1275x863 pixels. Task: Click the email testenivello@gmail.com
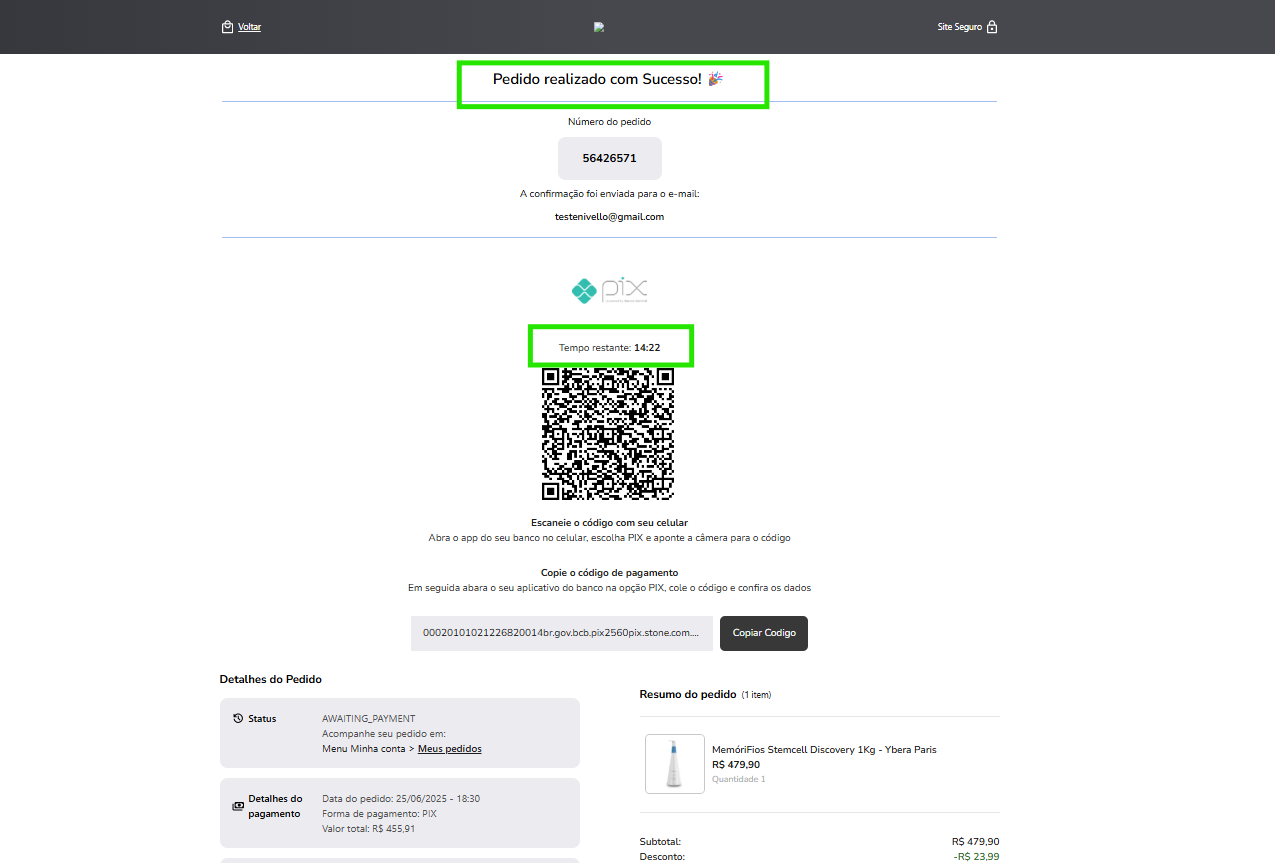coord(610,216)
